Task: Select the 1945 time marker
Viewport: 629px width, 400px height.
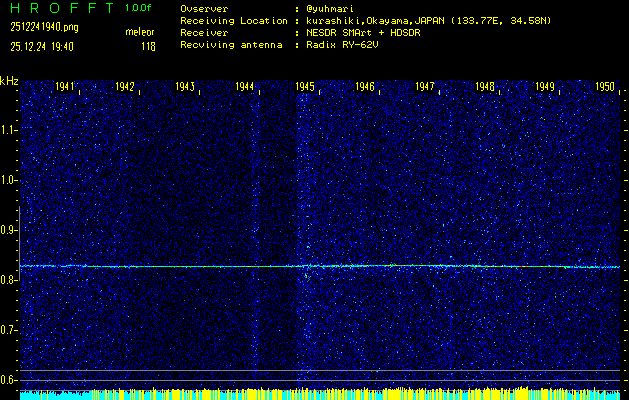Action: (305, 88)
